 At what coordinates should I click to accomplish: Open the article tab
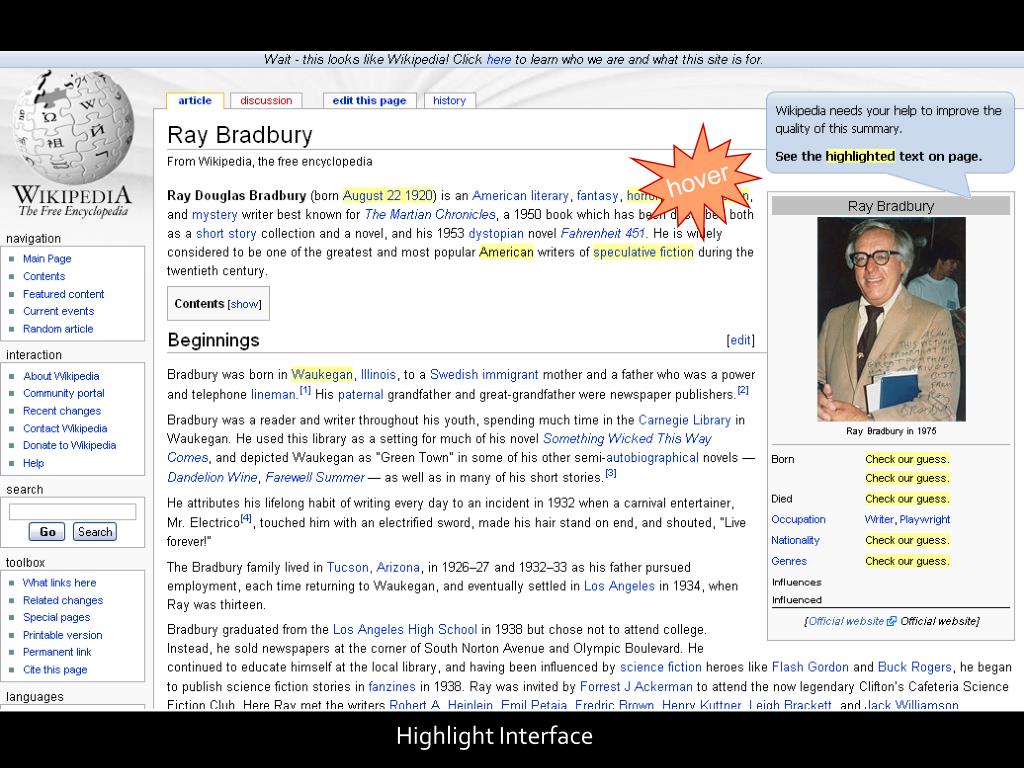[195, 101]
